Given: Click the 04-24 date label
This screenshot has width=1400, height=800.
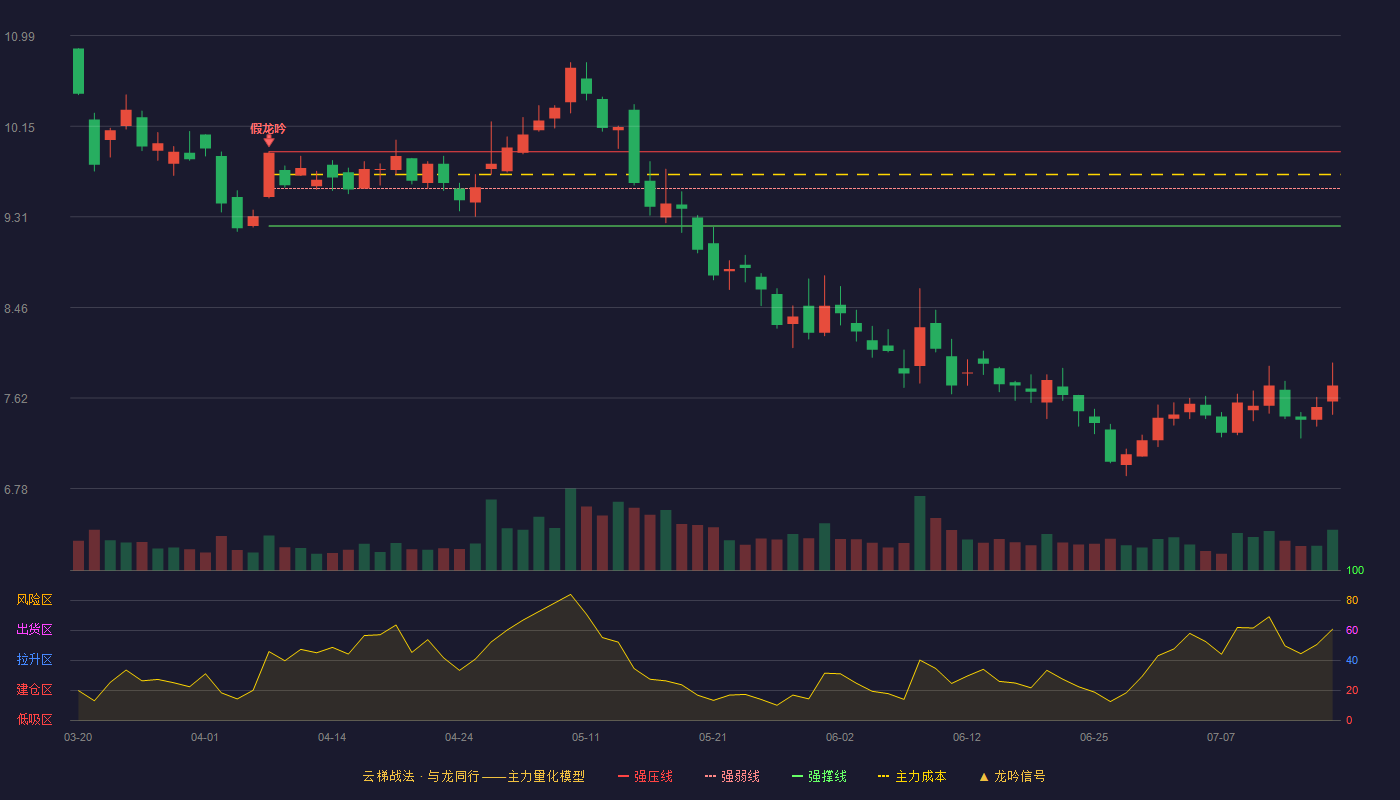Looking at the screenshot, I should [x=459, y=737].
